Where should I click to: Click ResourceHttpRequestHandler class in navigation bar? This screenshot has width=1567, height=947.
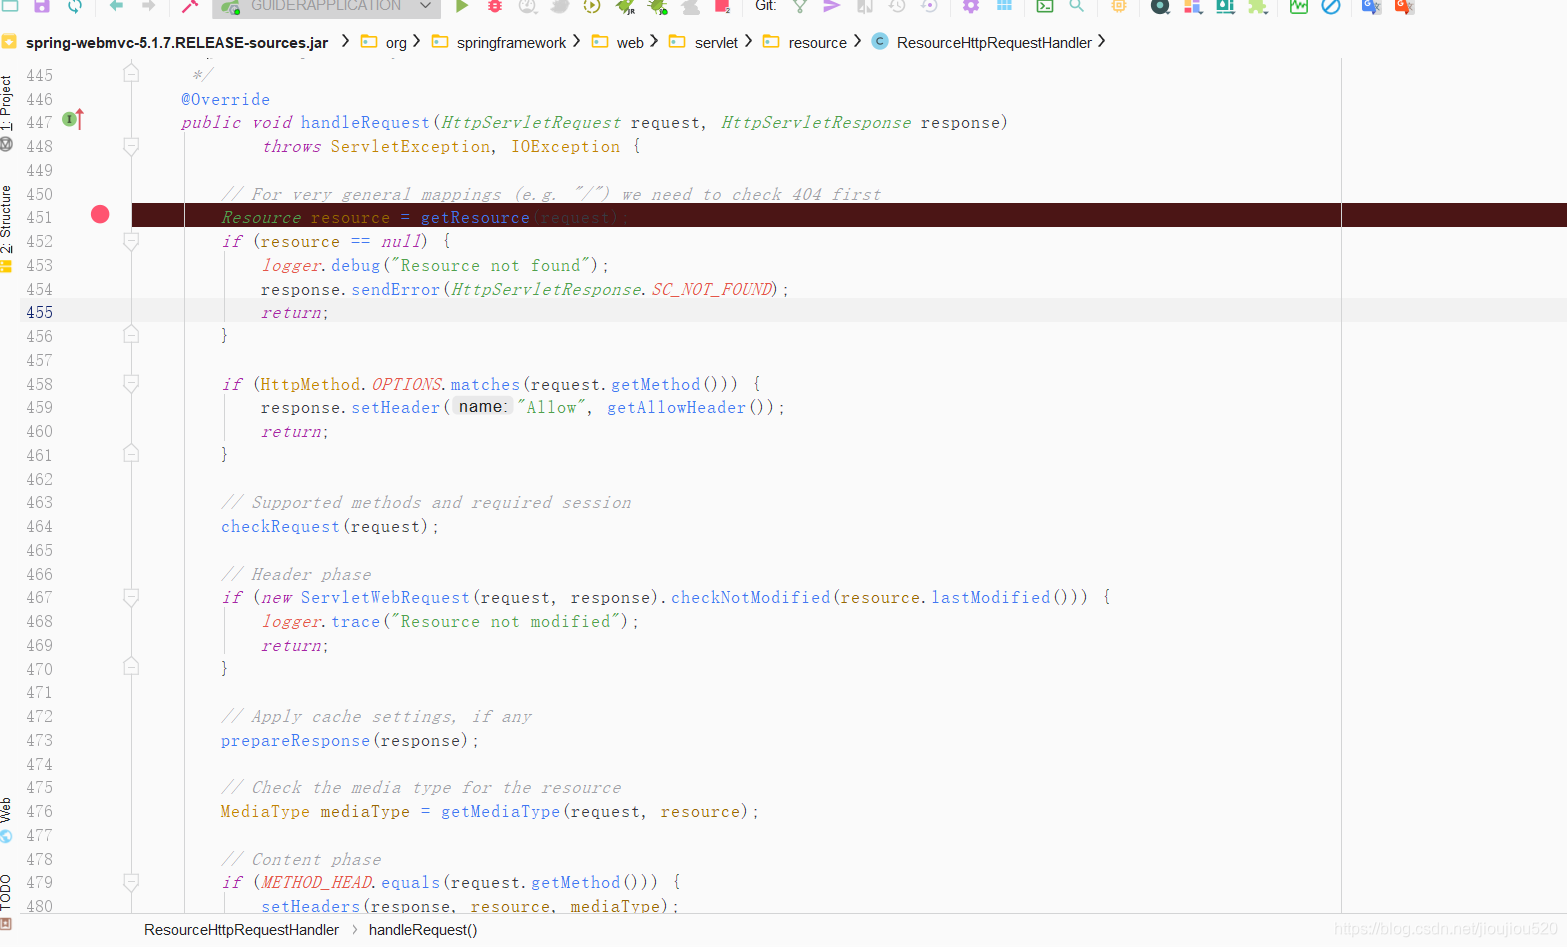(x=994, y=42)
